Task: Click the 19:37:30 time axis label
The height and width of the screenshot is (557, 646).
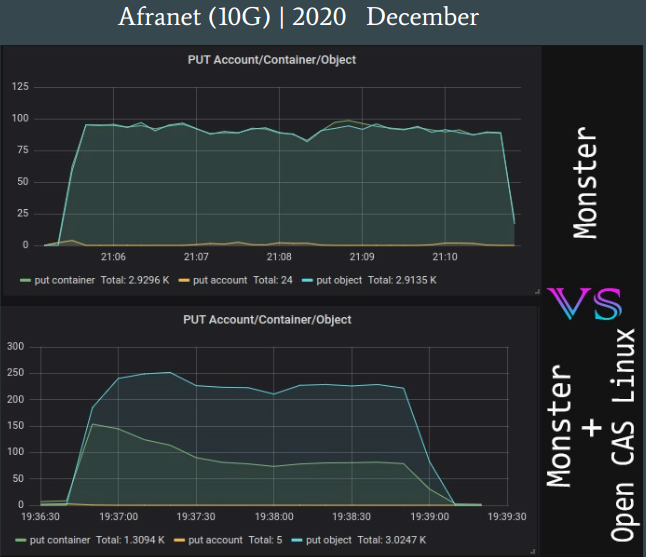Action: 196,517
